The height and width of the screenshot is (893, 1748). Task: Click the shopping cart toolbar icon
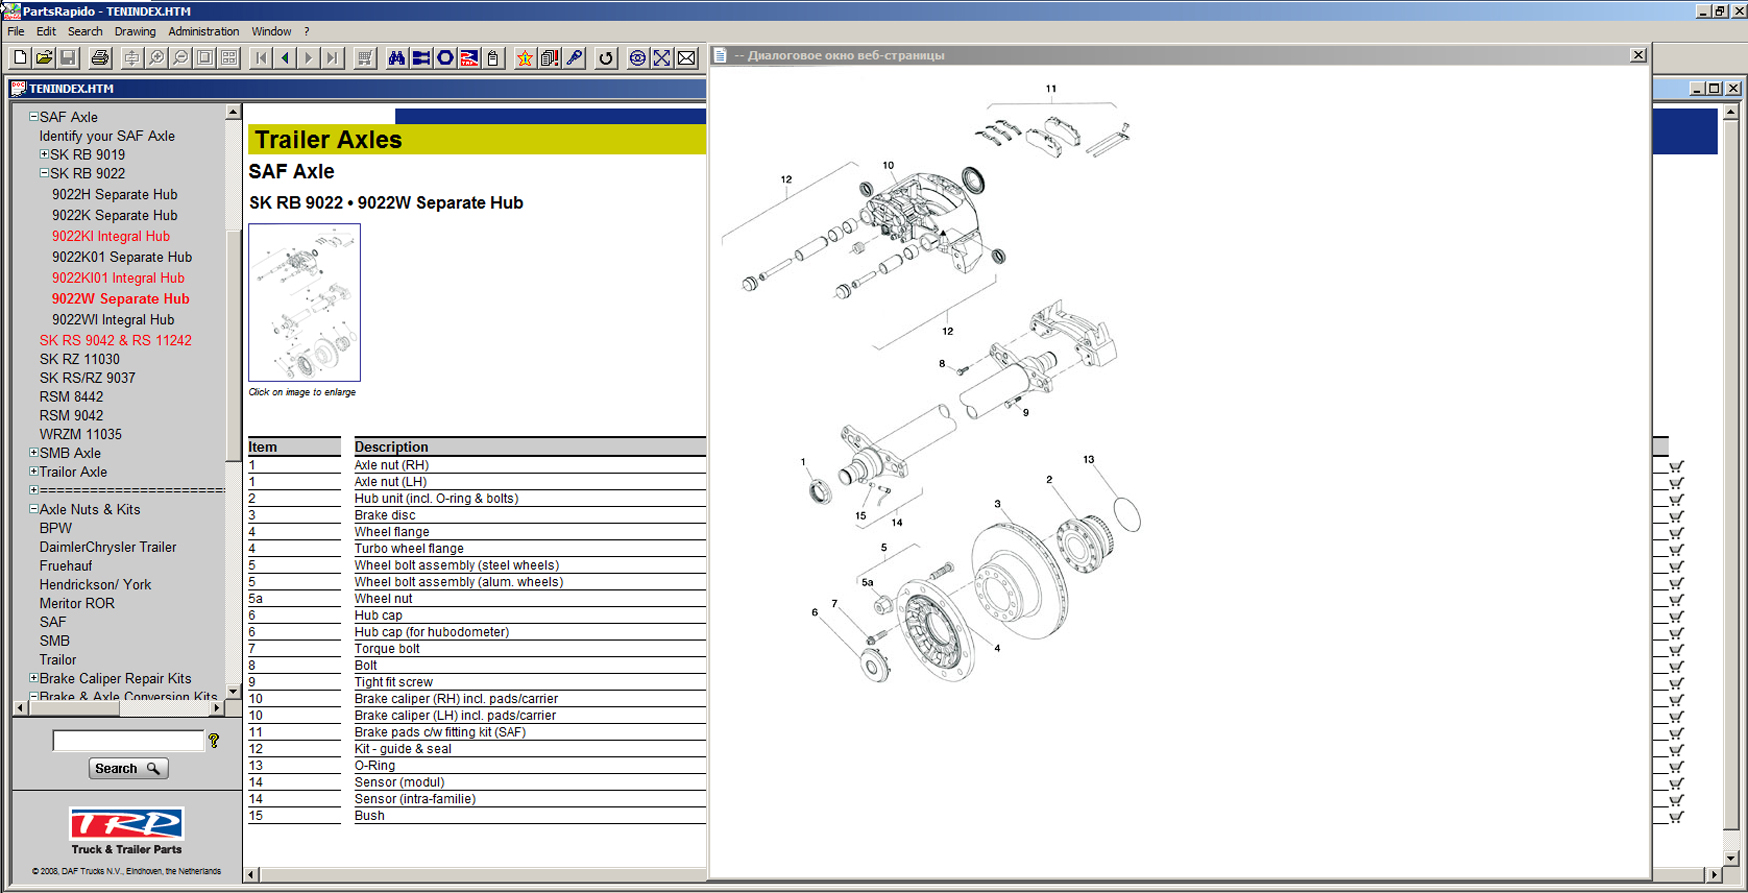365,58
